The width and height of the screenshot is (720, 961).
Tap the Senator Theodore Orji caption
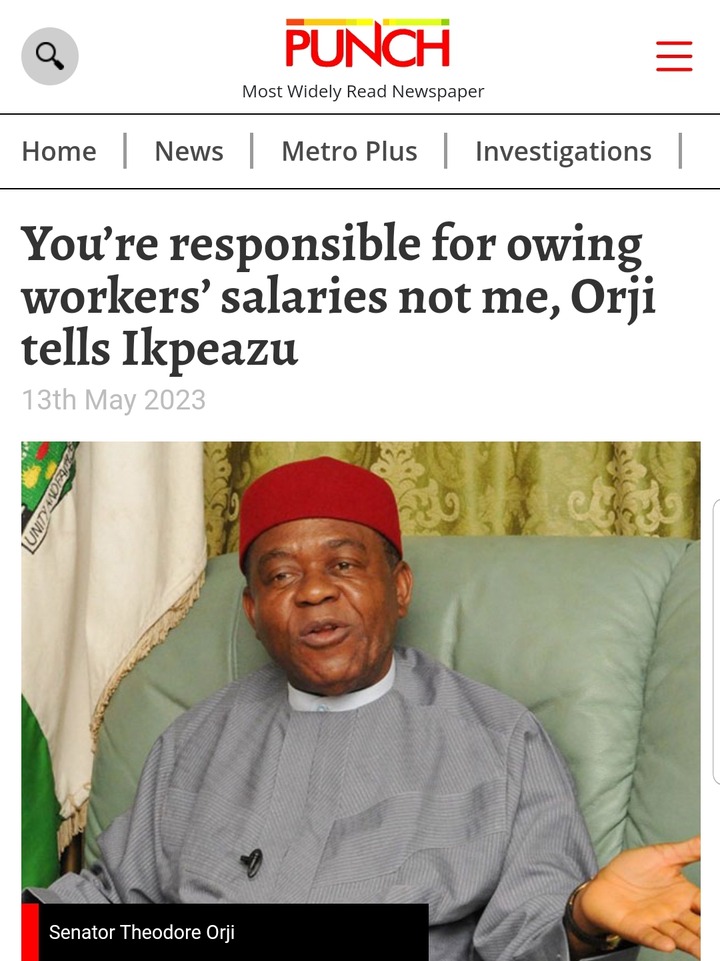tap(141, 933)
